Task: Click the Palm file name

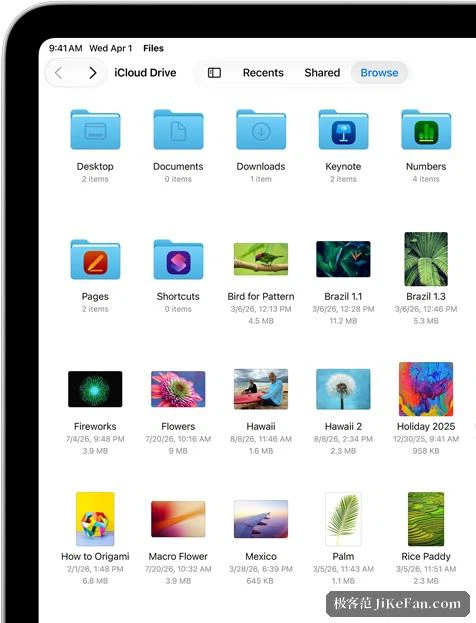Action: tap(343, 556)
